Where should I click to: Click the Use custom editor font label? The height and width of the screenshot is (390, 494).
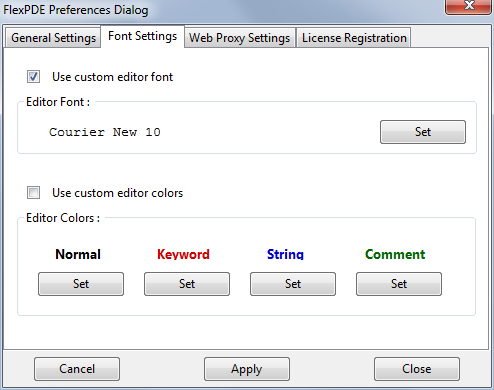pyautogui.click(x=113, y=77)
